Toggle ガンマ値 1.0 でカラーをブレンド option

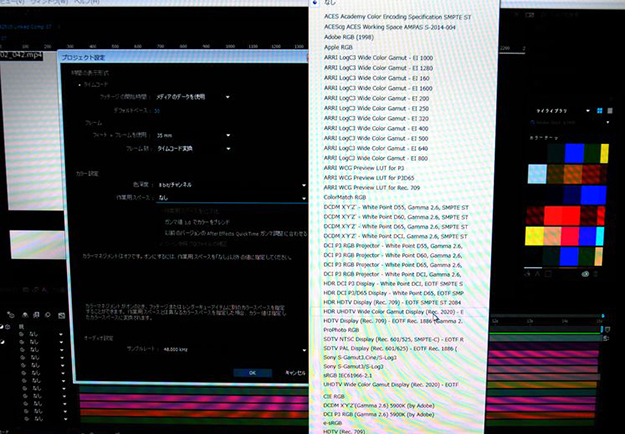coord(197,222)
